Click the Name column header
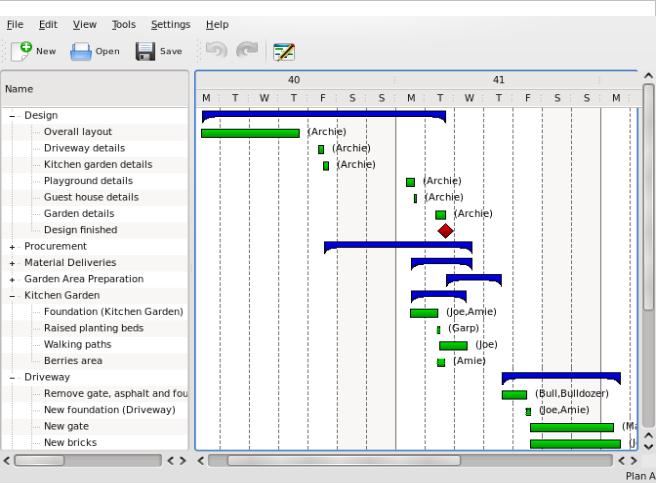The height and width of the screenshot is (483, 659). coord(95,89)
